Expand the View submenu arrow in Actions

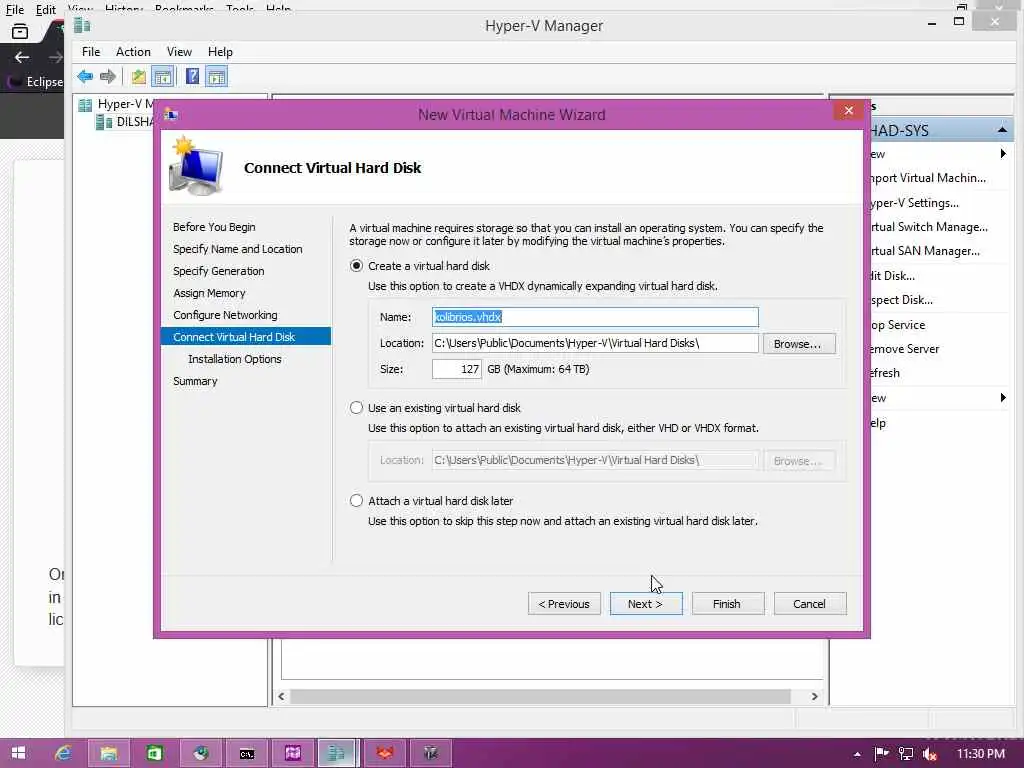click(x=1003, y=398)
